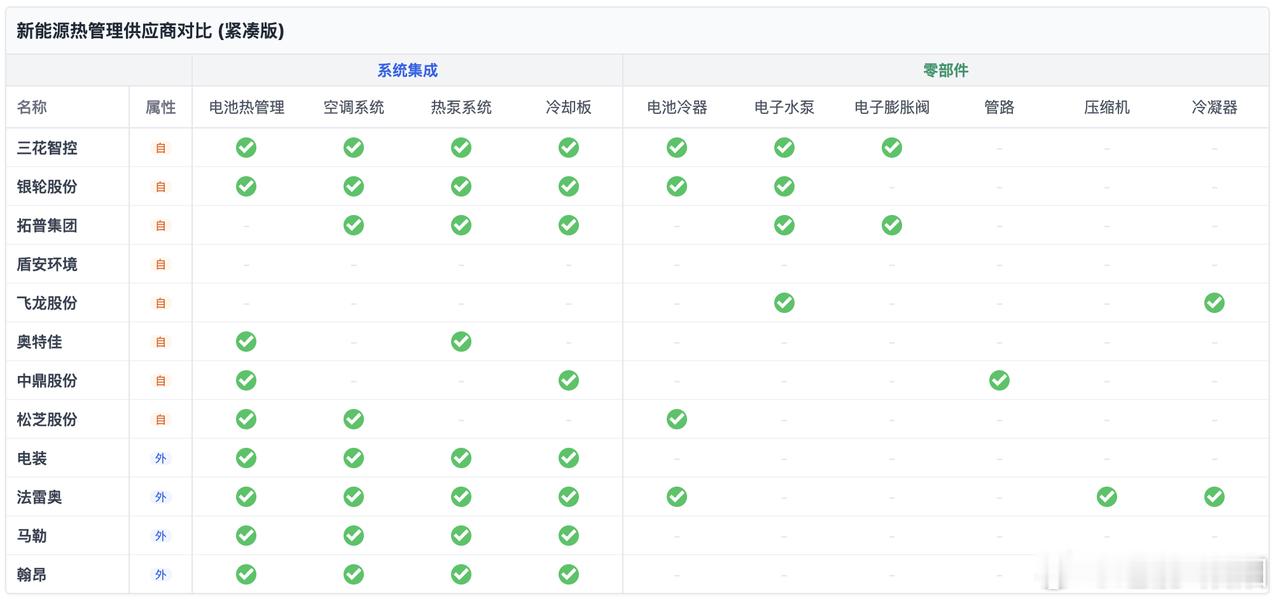
Task: Click 翰昂 check mark under 热泵系统
Action: [461, 574]
